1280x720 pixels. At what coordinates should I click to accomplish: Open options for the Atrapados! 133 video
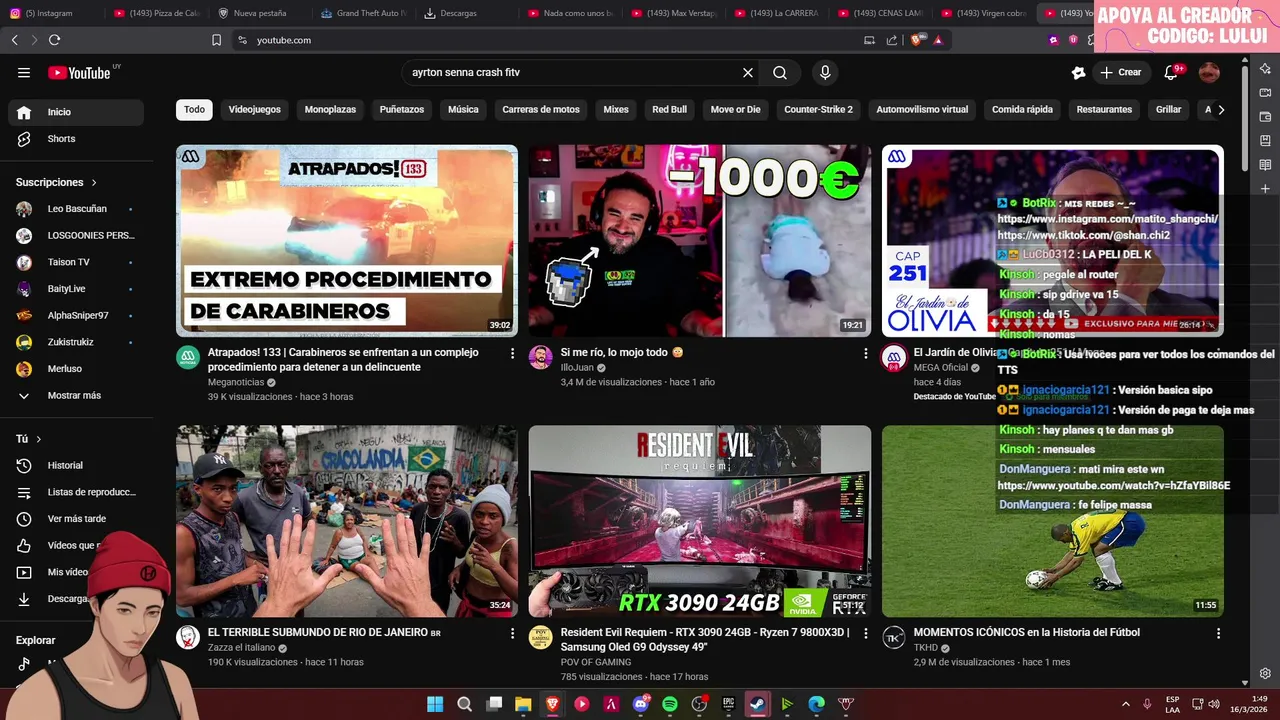pos(513,353)
